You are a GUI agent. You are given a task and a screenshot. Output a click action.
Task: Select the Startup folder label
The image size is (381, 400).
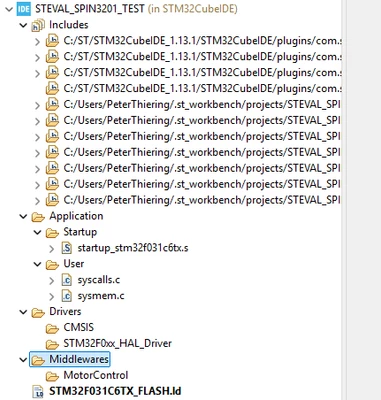tap(80, 232)
